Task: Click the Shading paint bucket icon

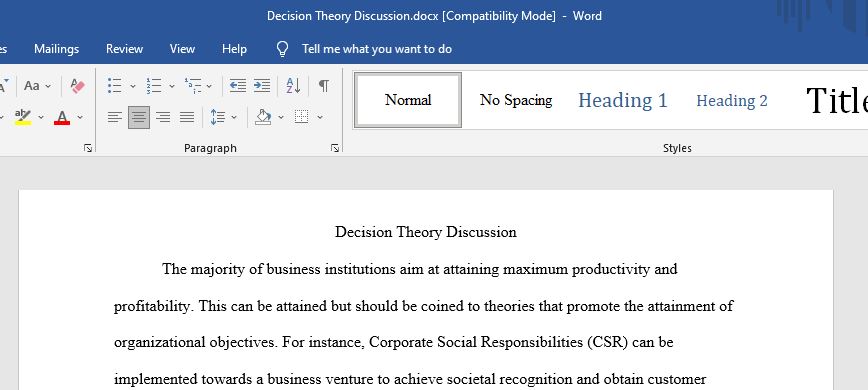Action: pyautogui.click(x=264, y=117)
